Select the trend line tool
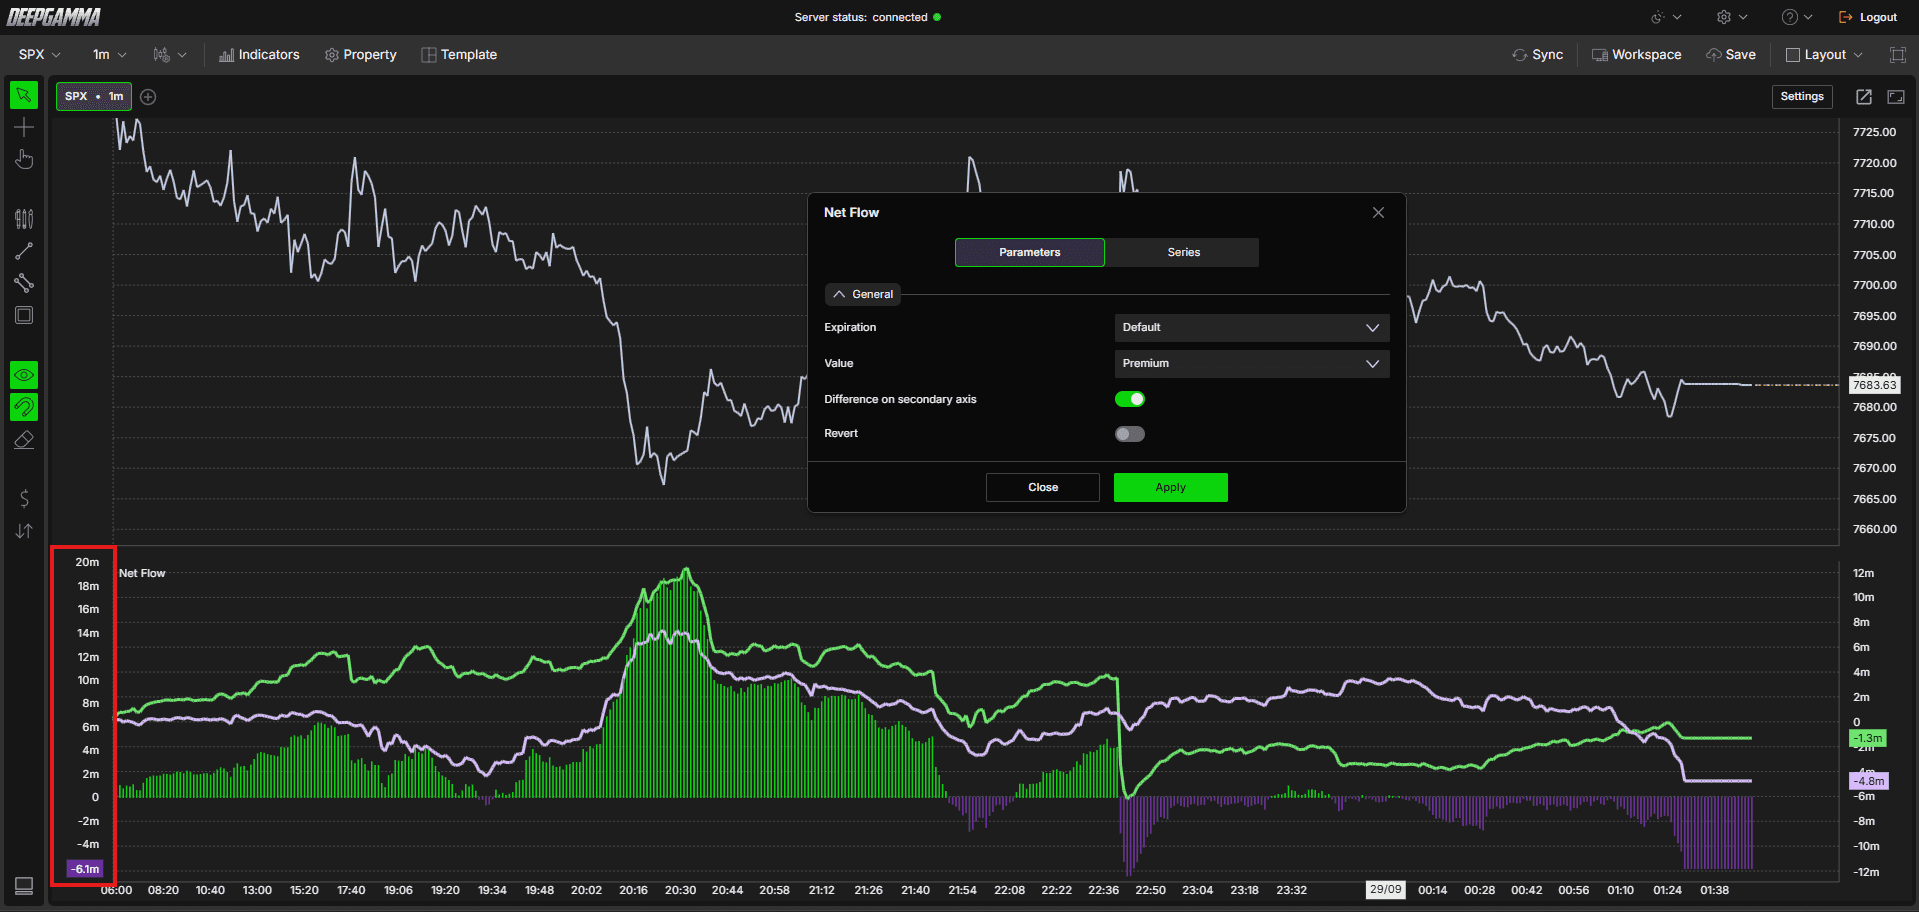The image size is (1919, 912). pyautogui.click(x=24, y=251)
